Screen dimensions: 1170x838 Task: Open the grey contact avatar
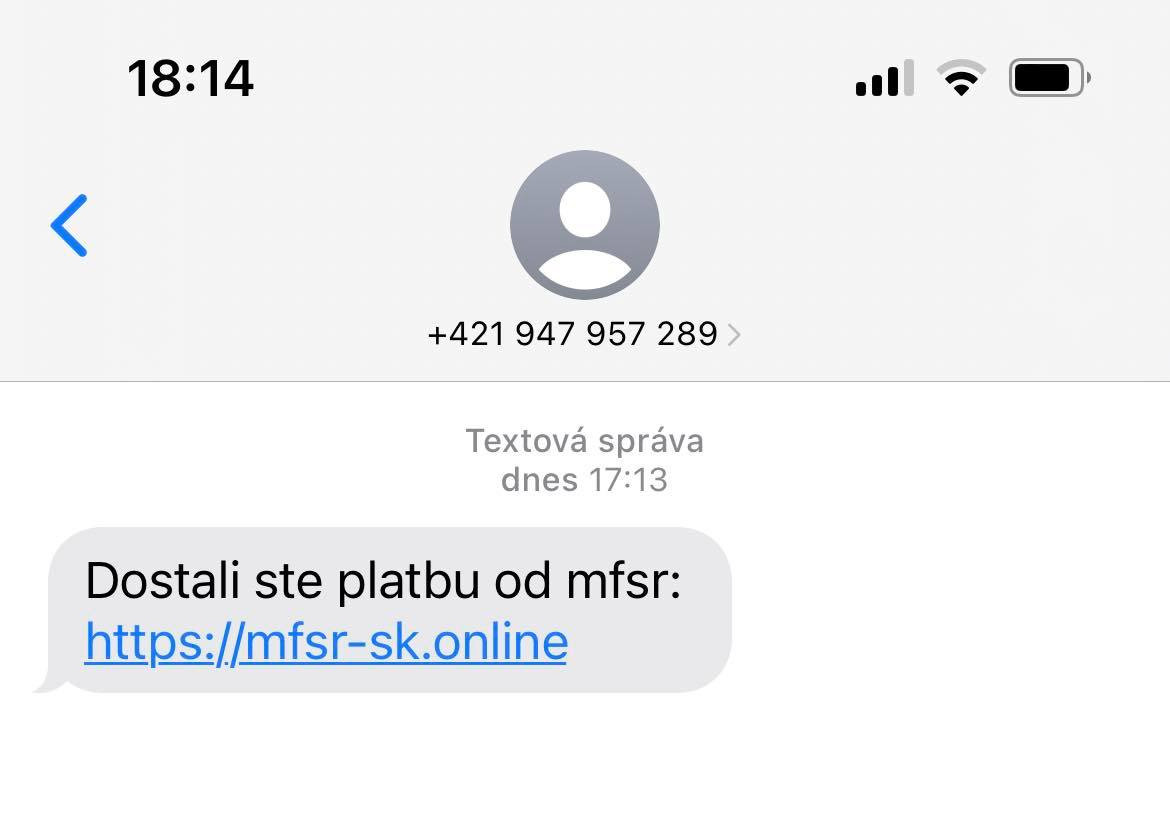(585, 225)
